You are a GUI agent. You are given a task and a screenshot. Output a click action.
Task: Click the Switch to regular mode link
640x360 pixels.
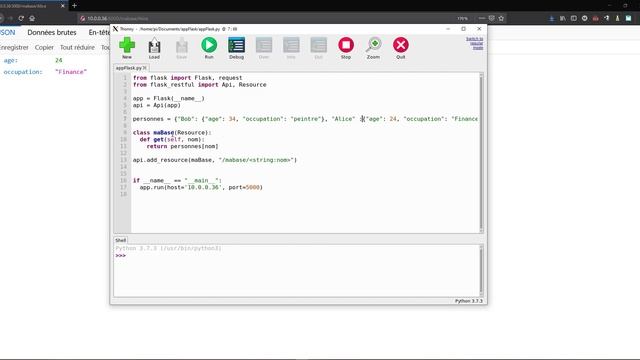(x=475, y=43)
